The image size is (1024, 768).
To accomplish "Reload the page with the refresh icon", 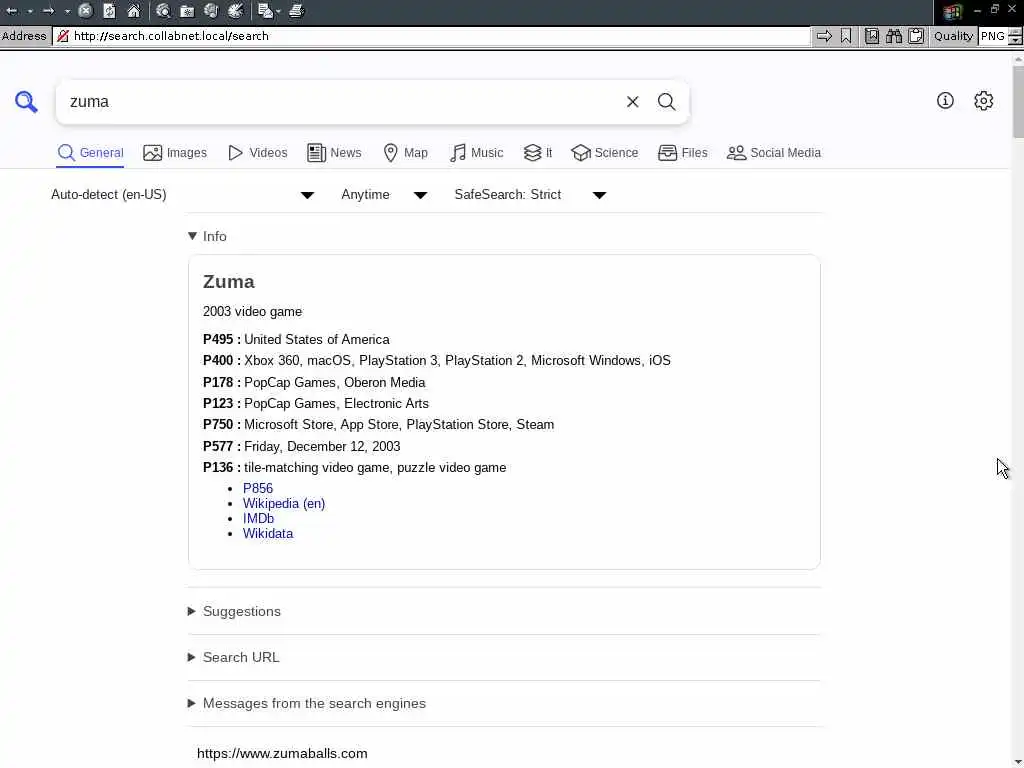I will [110, 11].
